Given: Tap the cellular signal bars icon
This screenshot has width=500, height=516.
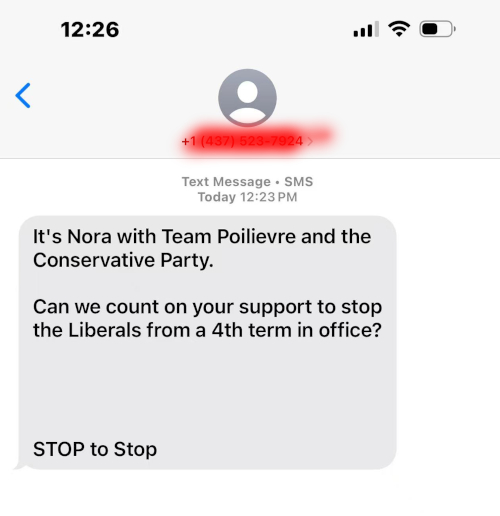Looking at the screenshot, I should (366, 29).
